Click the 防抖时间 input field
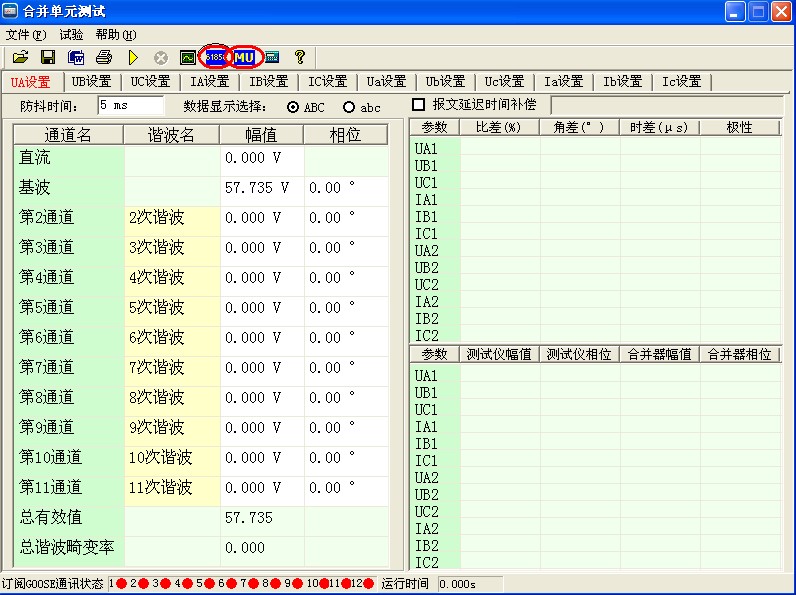Viewport: 796px width, 595px height. tap(130, 105)
